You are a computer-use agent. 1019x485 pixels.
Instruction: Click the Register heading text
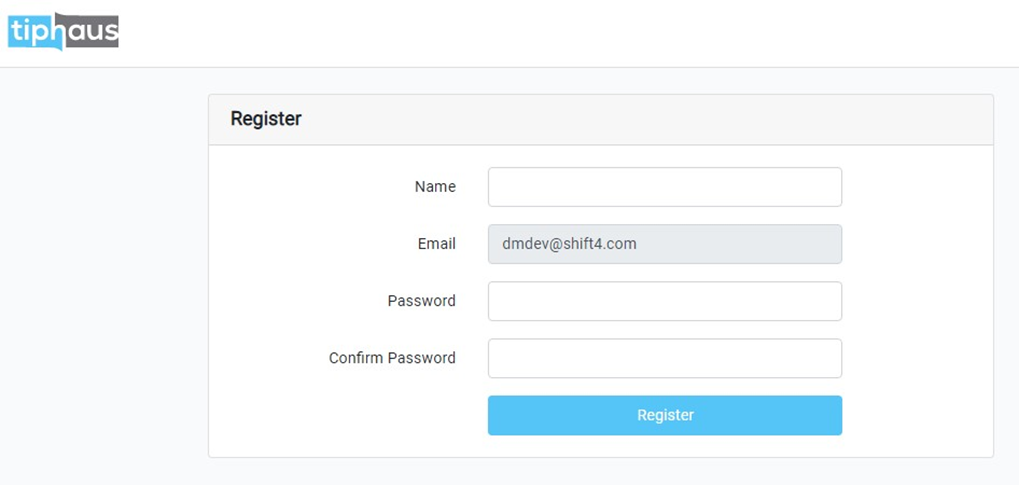(x=266, y=119)
